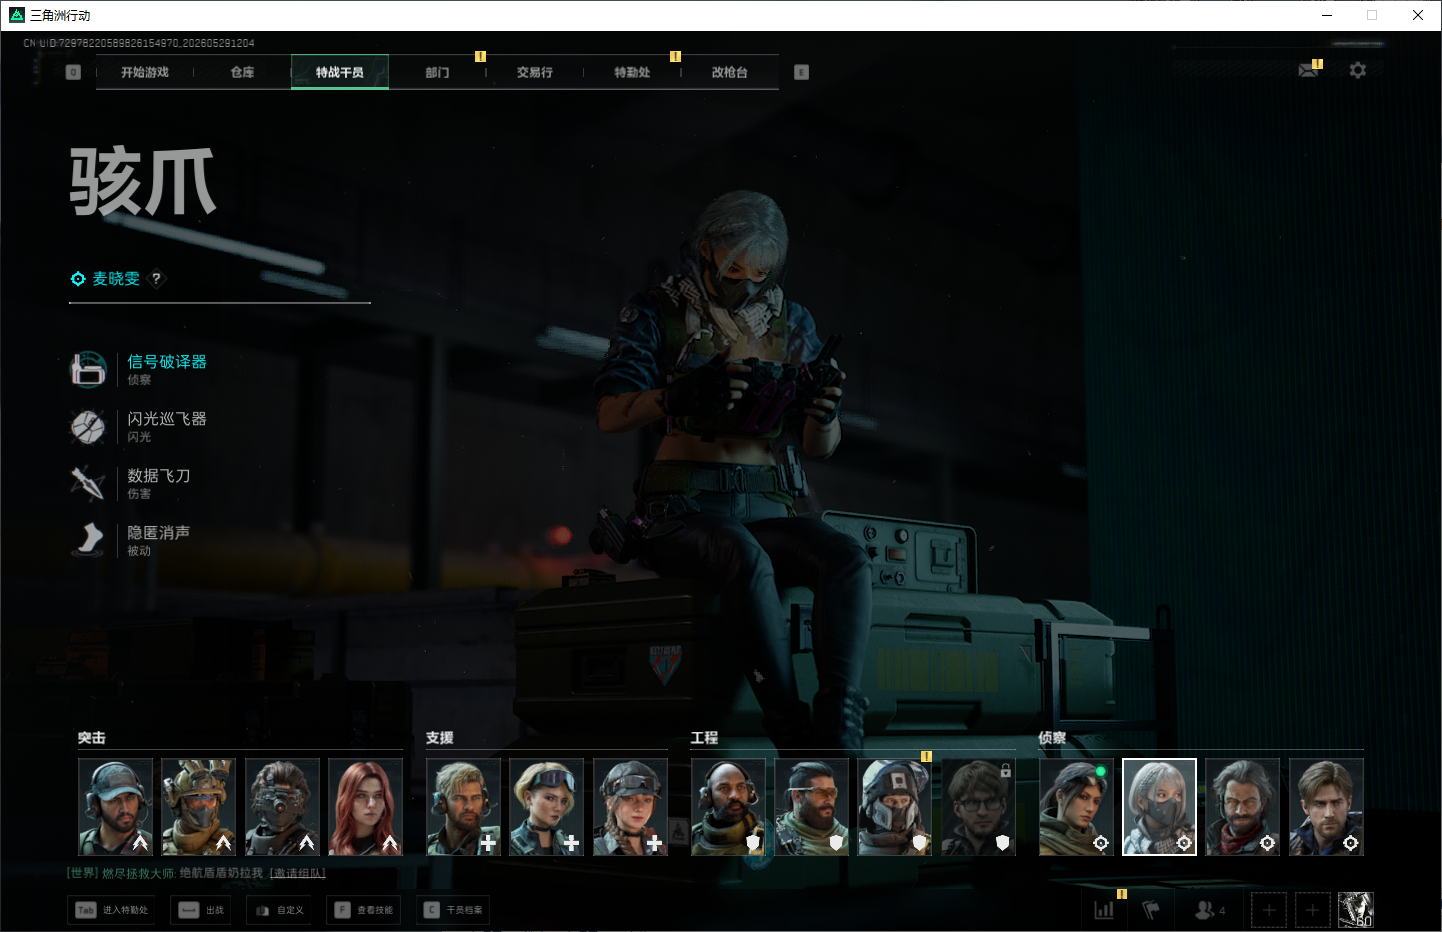
Task: Select the red-haired operator portrait
Action: 366,807
